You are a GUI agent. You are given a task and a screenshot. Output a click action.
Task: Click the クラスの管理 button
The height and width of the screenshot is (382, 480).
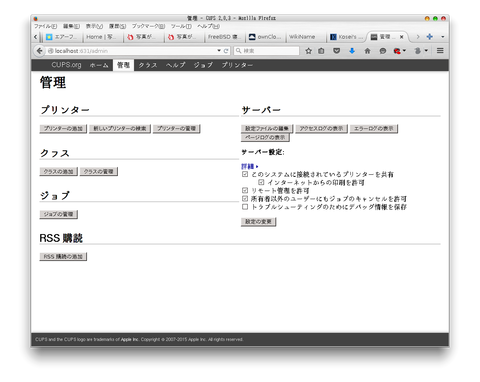click(x=99, y=172)
